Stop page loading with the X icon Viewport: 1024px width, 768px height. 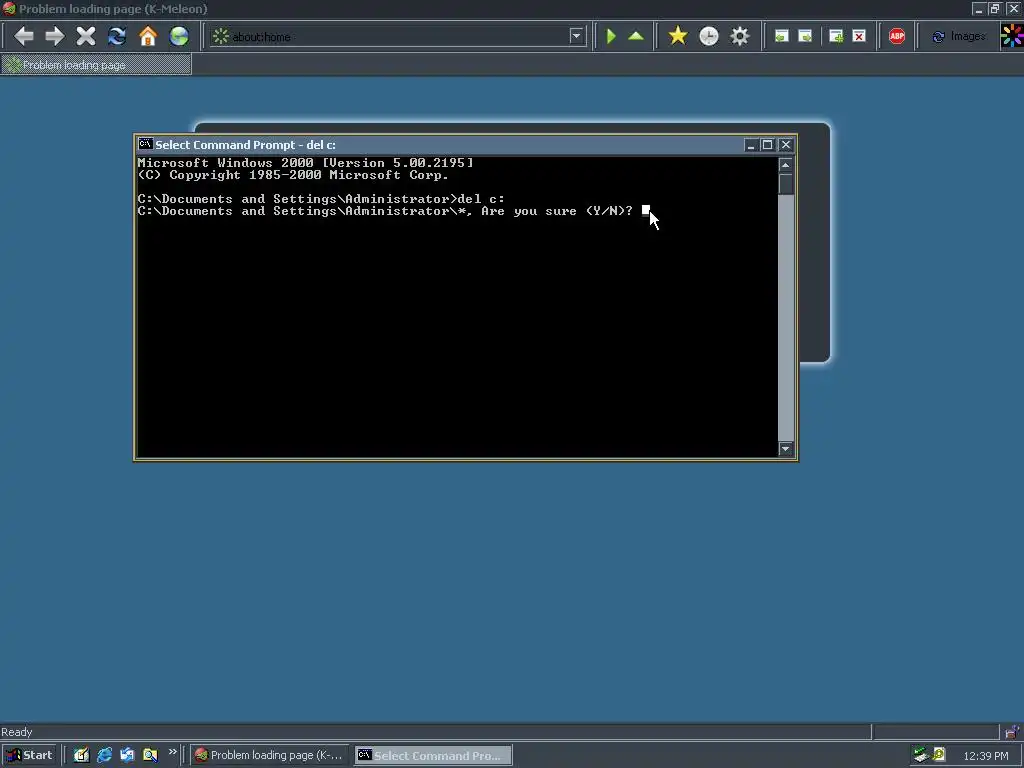[x=86, y=36]
